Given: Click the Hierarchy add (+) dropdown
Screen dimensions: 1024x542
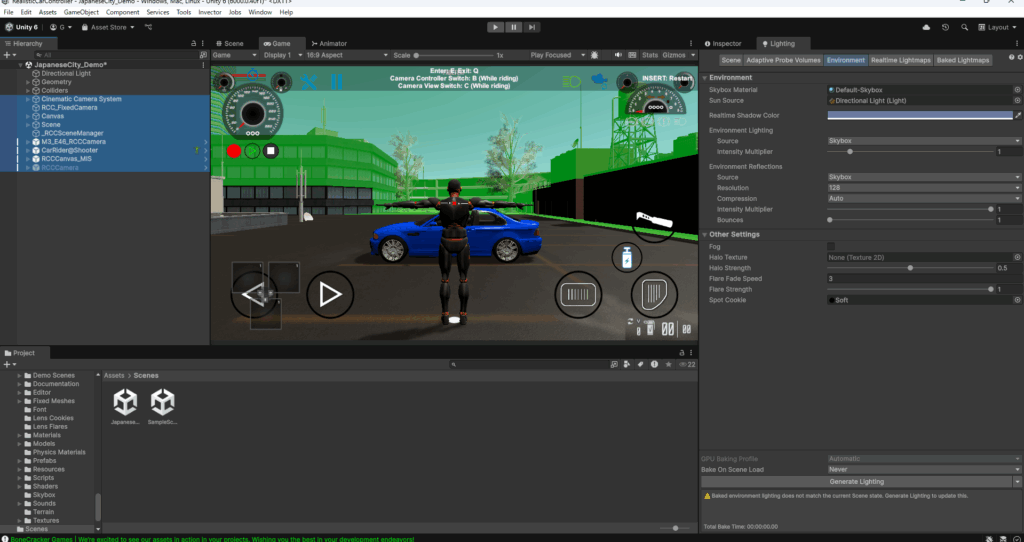Looking at the screenshot, I should point(10,55).
